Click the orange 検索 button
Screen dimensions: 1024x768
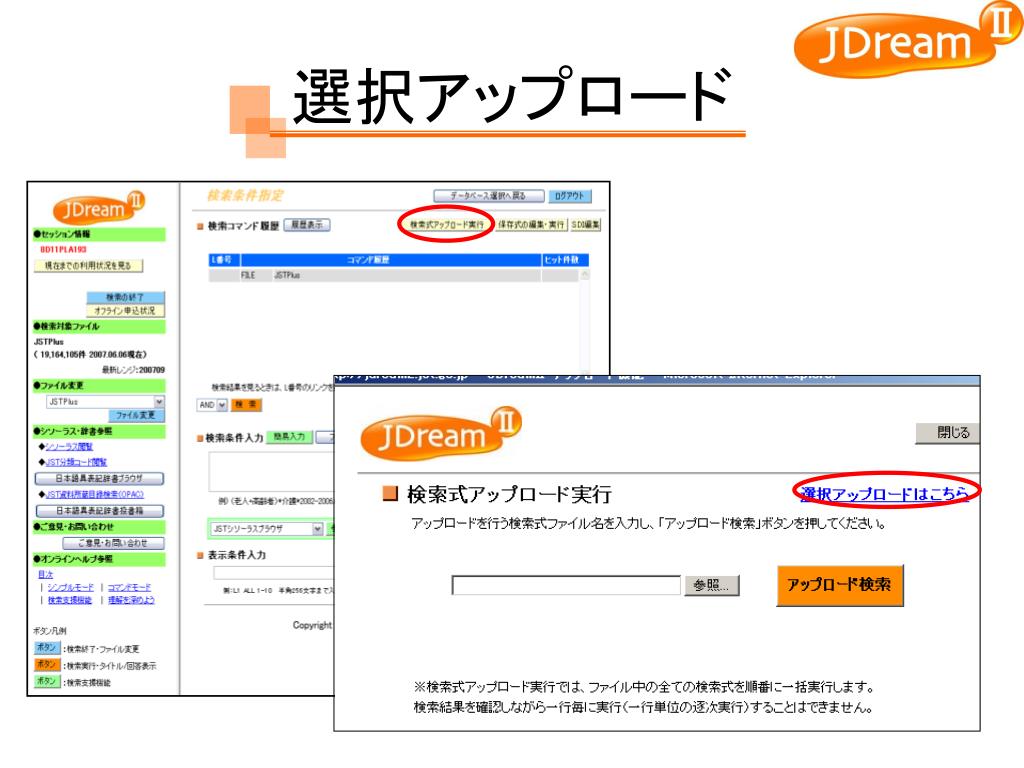coord(246,405)
